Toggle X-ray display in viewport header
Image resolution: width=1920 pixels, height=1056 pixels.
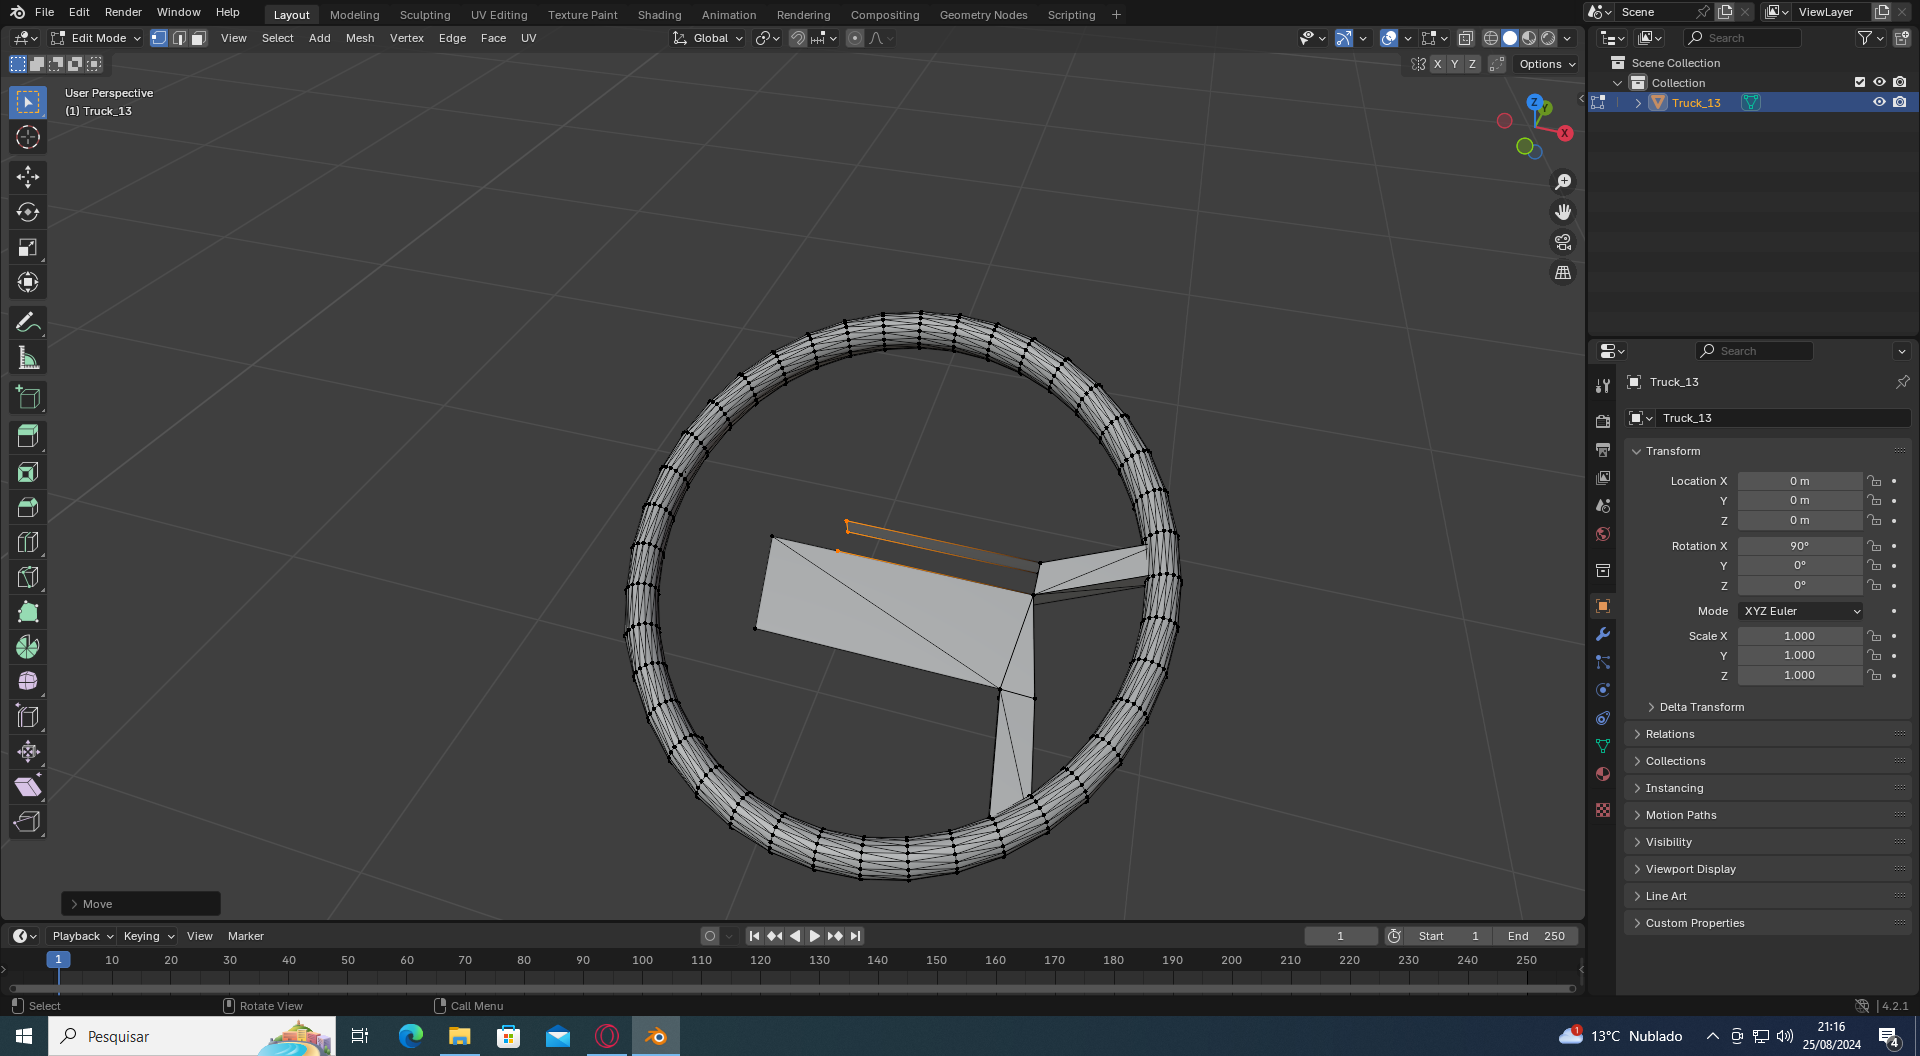tap(1465, 38)
